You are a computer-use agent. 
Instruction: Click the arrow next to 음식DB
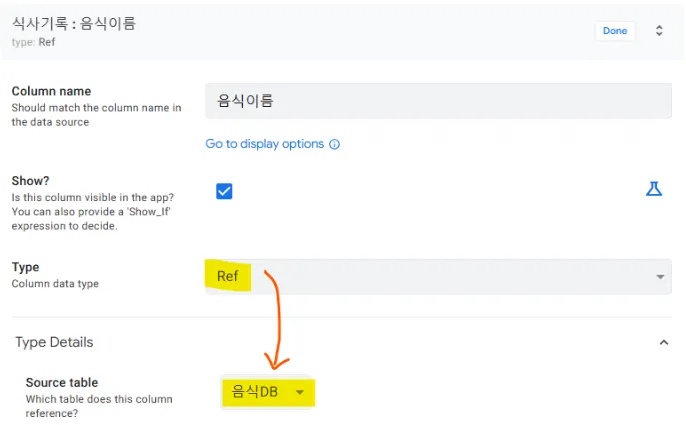click(299, 392)
